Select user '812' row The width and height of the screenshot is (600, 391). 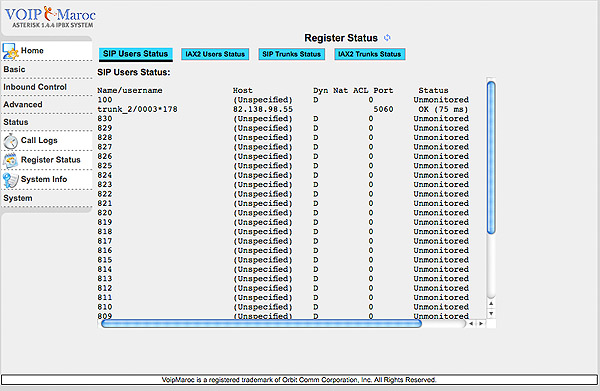coord(283,288)
